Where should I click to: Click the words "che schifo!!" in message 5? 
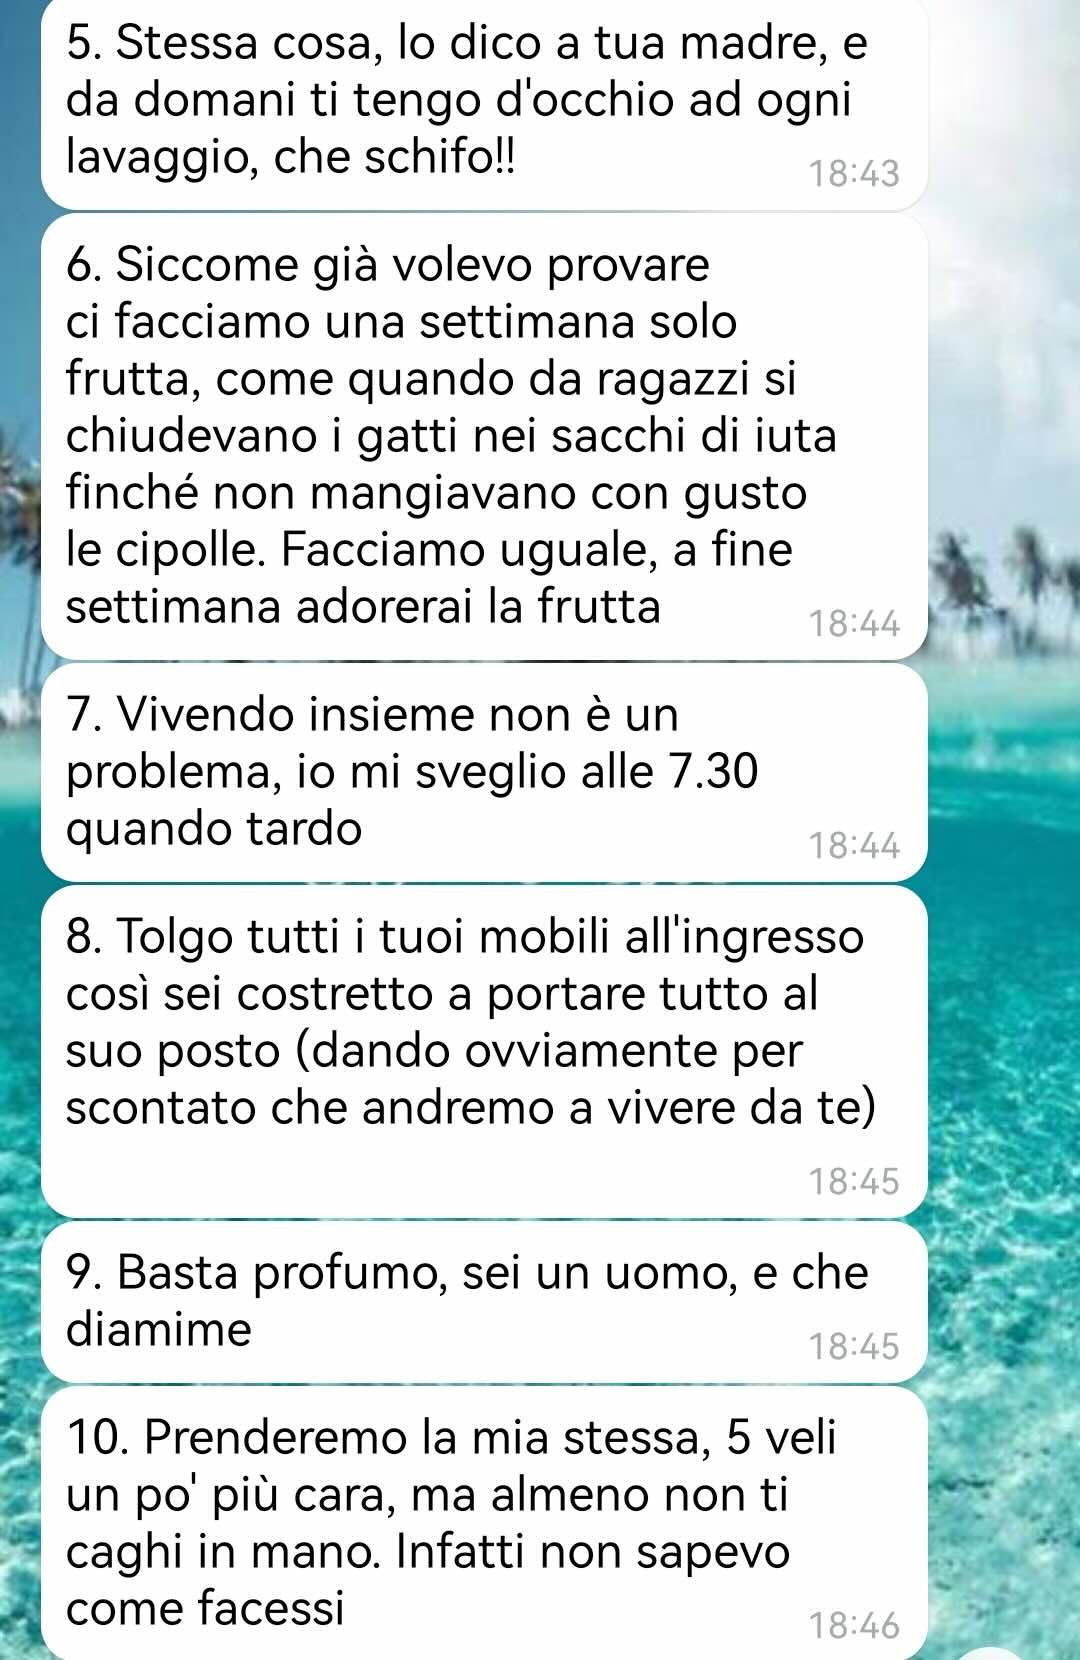point(395,157)
